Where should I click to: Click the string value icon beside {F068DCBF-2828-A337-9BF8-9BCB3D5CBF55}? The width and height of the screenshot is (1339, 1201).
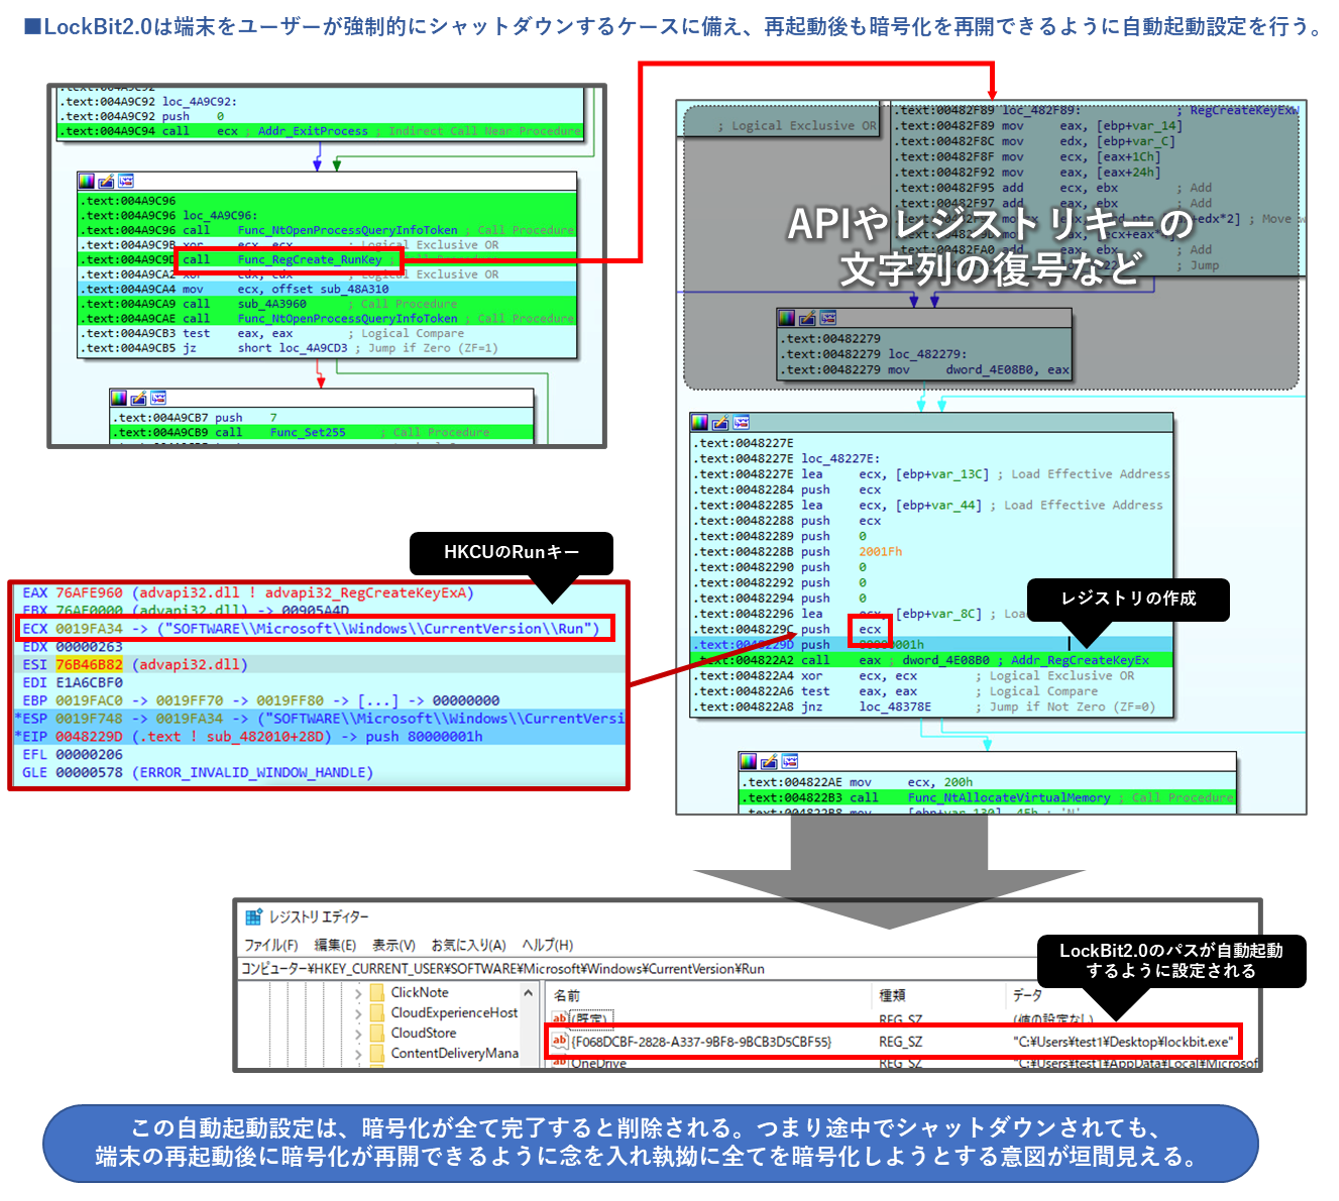tap(560, 1041)
